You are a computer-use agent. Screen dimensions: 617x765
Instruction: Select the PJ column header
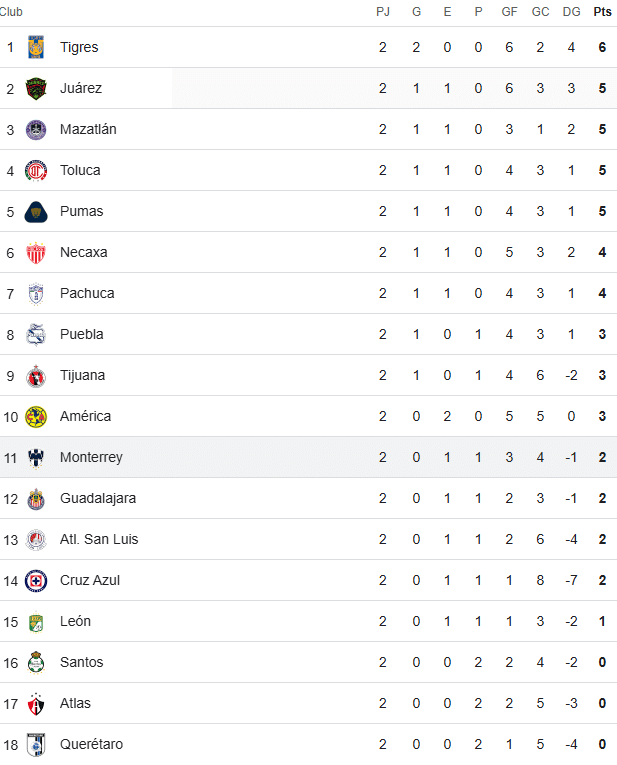tap(383, 12)
